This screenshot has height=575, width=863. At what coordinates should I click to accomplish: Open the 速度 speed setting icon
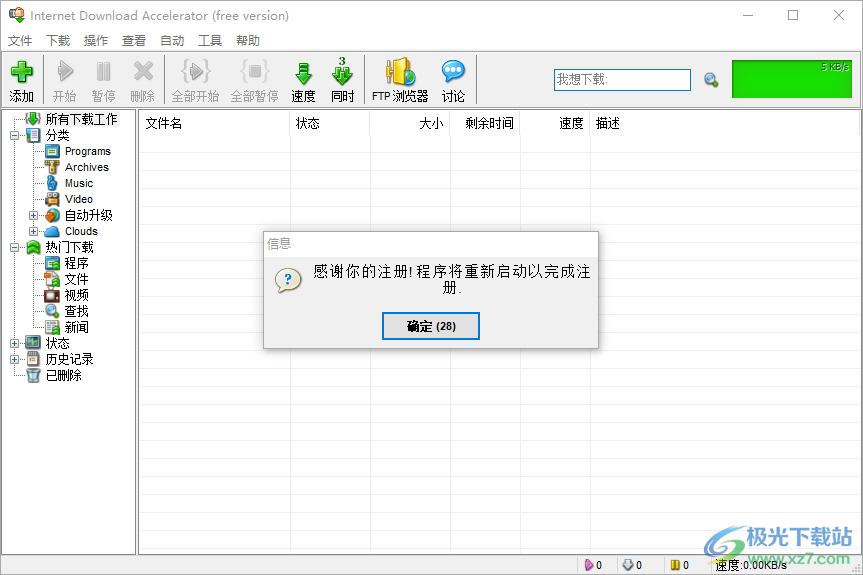coord(303,73)
